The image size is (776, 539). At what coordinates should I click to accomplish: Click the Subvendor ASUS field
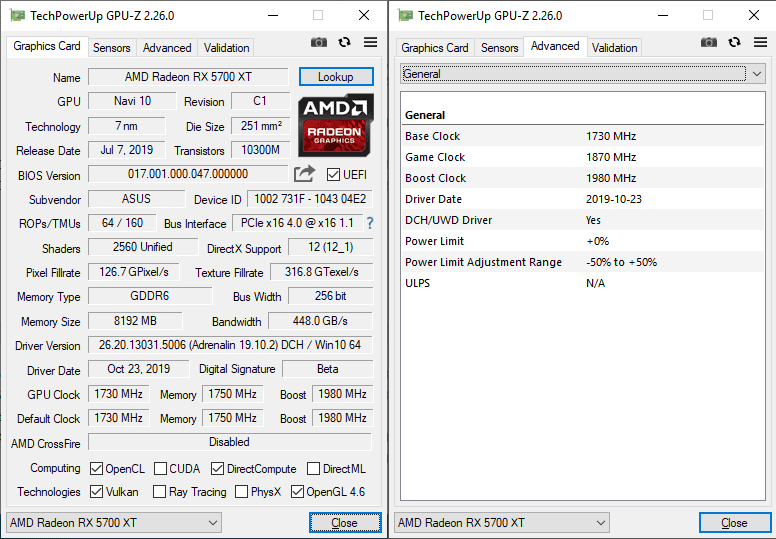coord(137,199)
